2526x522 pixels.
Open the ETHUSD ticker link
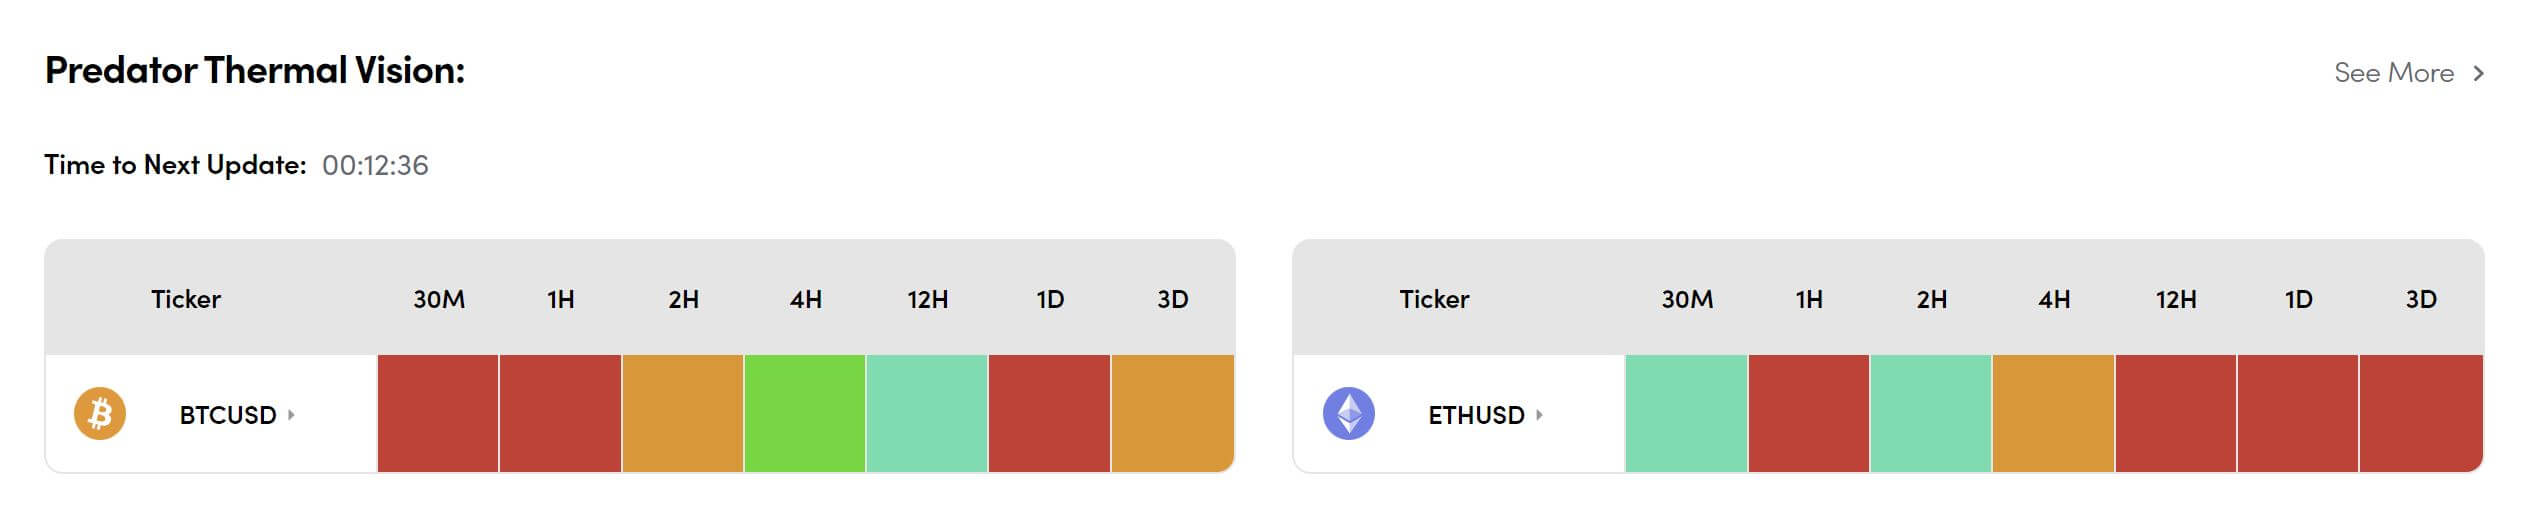(x=1476, y=415)
